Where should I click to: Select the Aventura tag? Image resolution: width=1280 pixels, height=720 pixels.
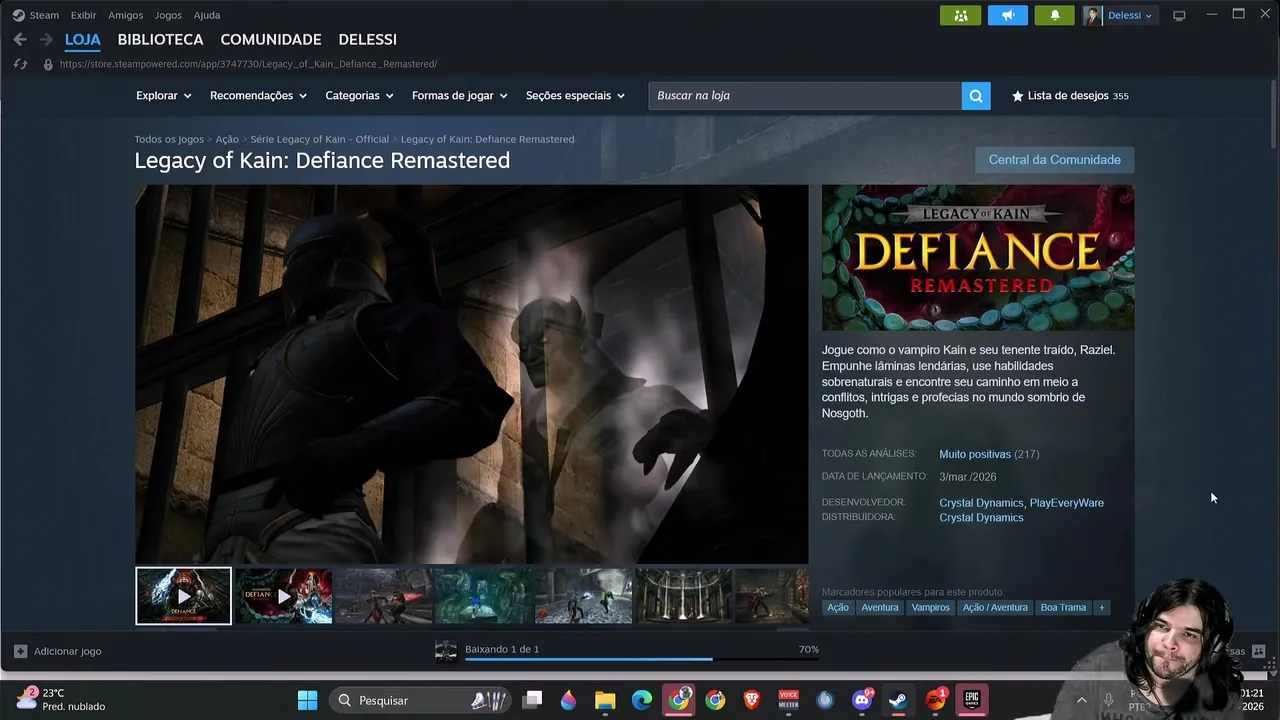tap(880, 607)
